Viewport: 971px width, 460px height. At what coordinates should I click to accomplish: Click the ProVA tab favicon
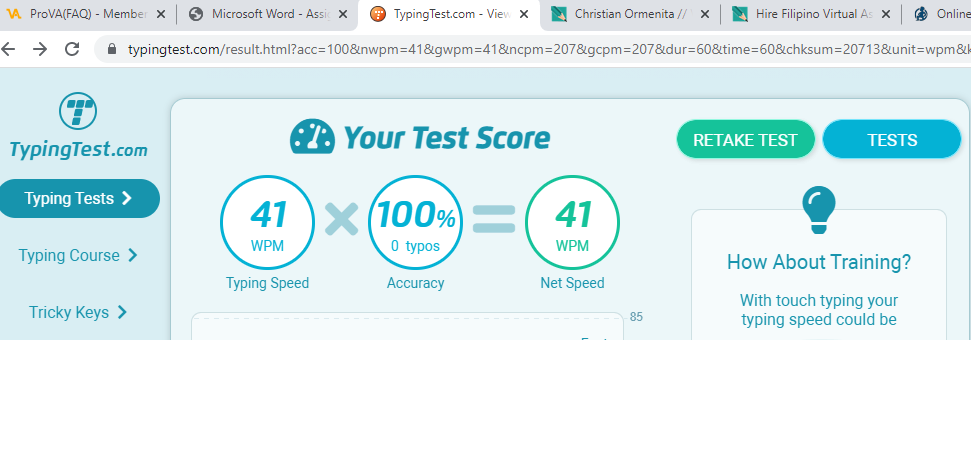tap(14, 14)
